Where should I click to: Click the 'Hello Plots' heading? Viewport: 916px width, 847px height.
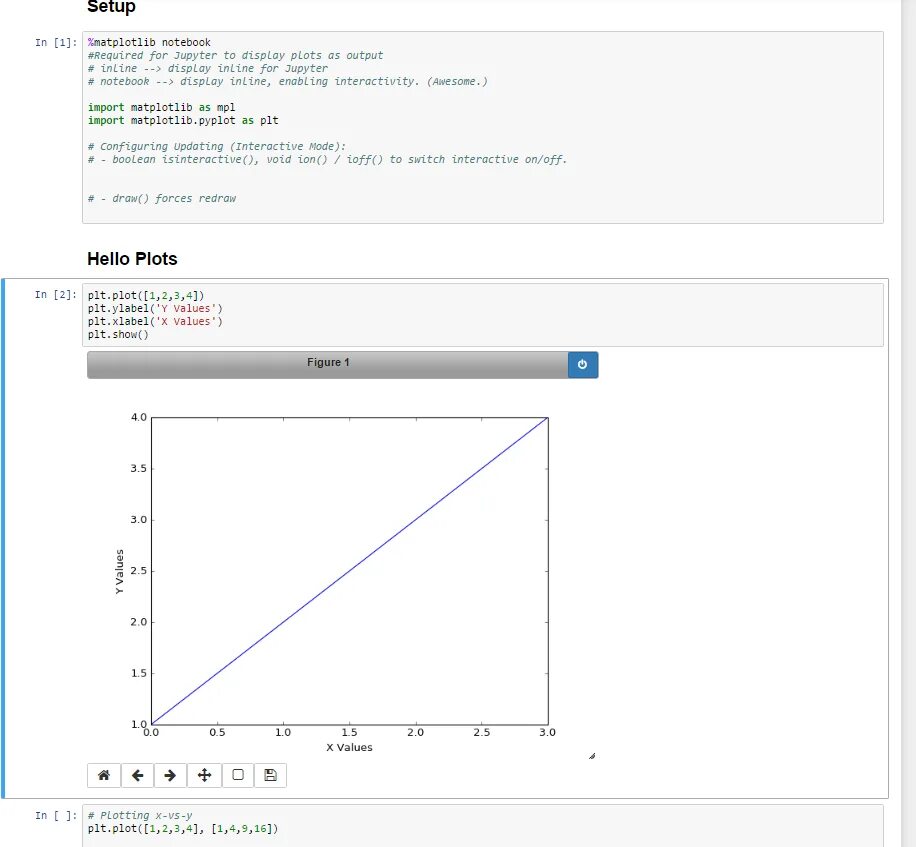tap(132, 259)
